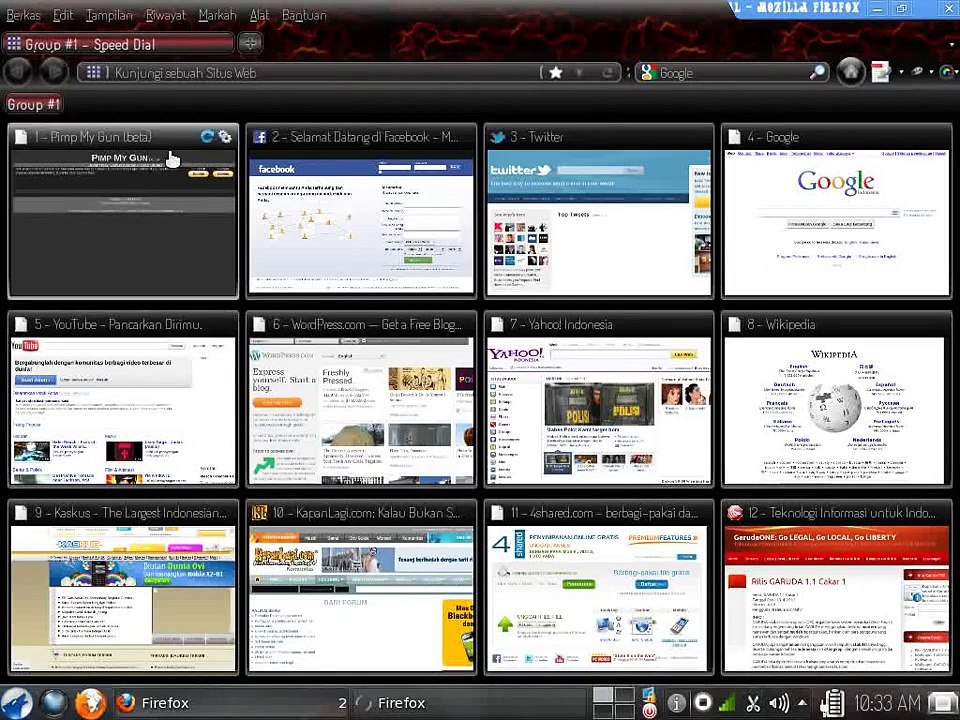The width and height of the screenshot is (960, 720).
Task: Open the network signal tray icon
Action: pyautogui.click(x=727, y=703)
